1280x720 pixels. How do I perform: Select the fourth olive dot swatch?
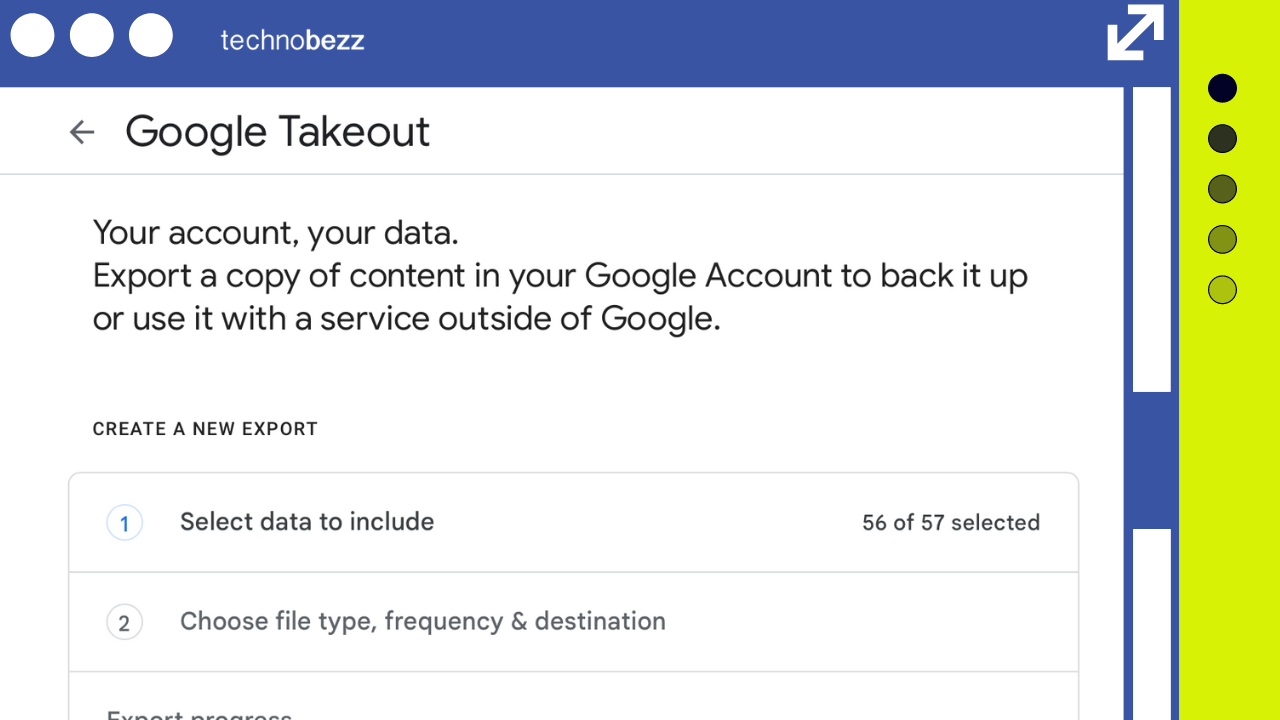1222,239
